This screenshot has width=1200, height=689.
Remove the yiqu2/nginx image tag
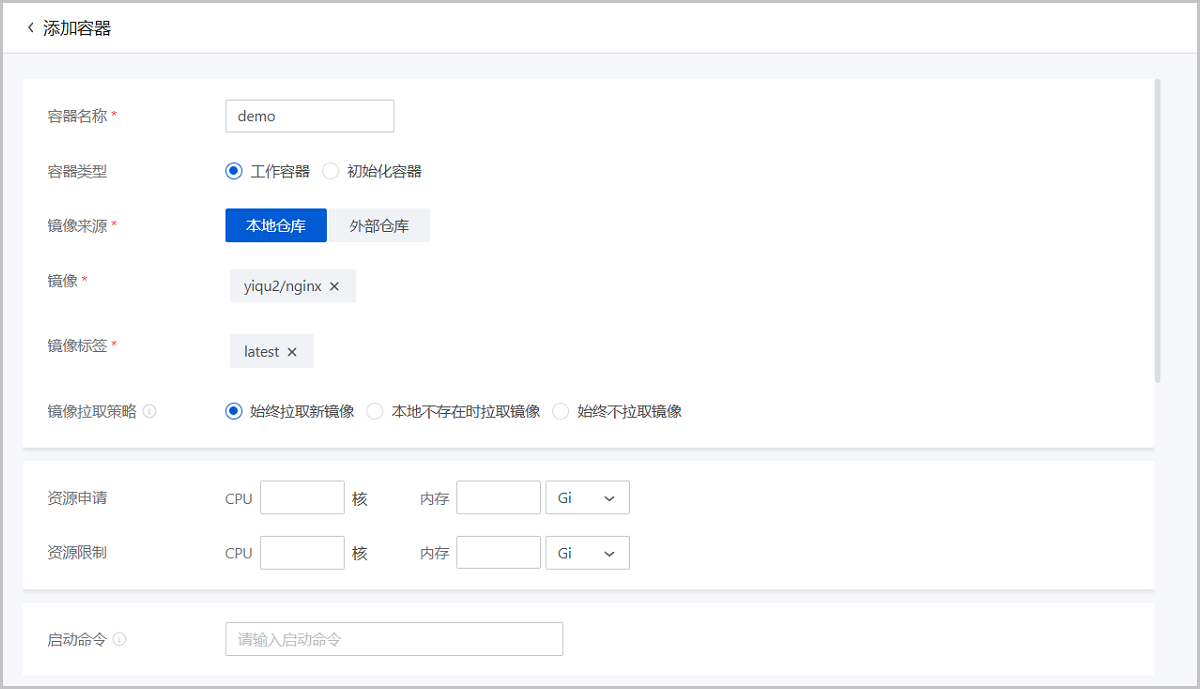(334, 286)
